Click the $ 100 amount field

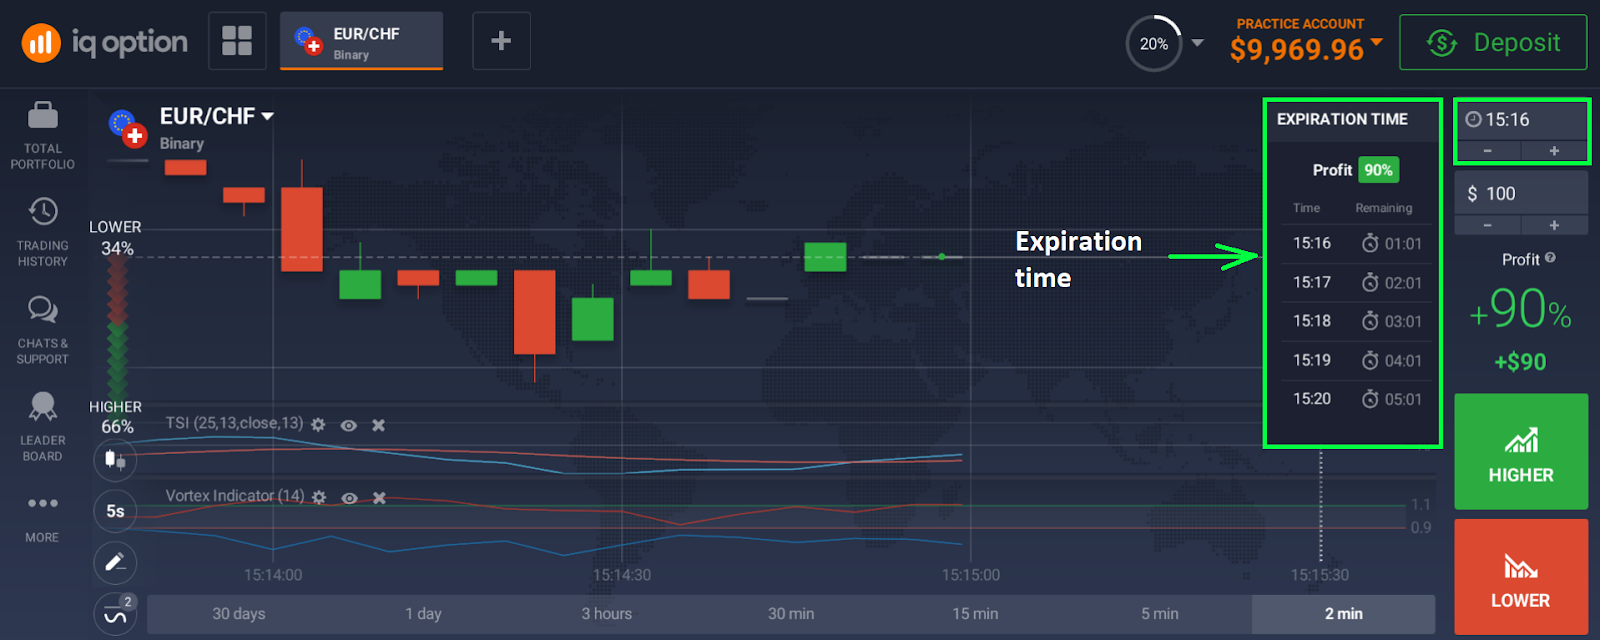point(1521,193)
